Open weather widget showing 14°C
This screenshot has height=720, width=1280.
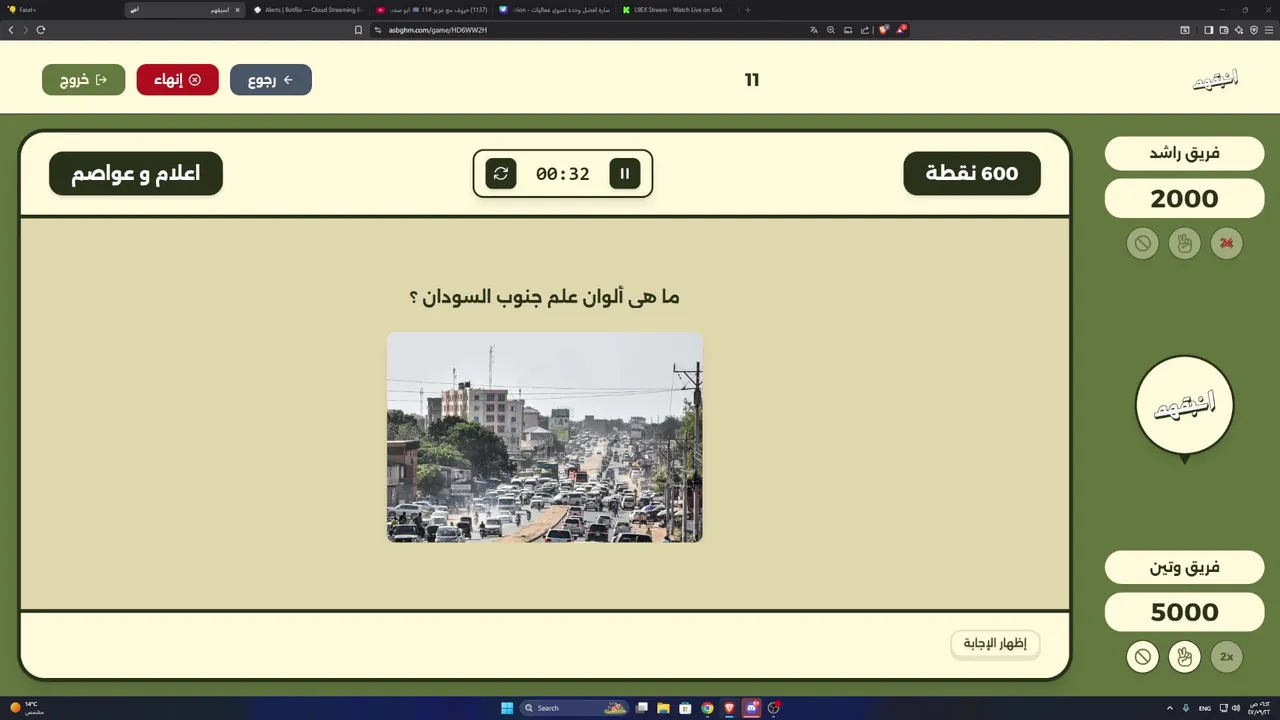point(26,708)
